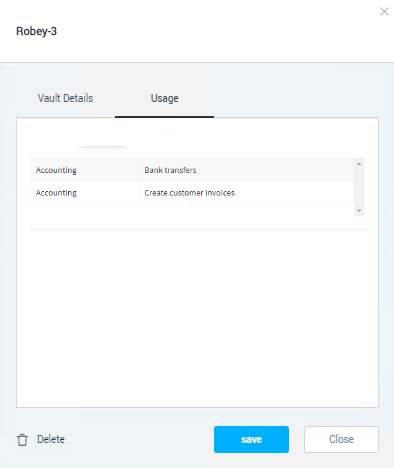Click the white Close button

pyautogui.click(x=341, y=439)
